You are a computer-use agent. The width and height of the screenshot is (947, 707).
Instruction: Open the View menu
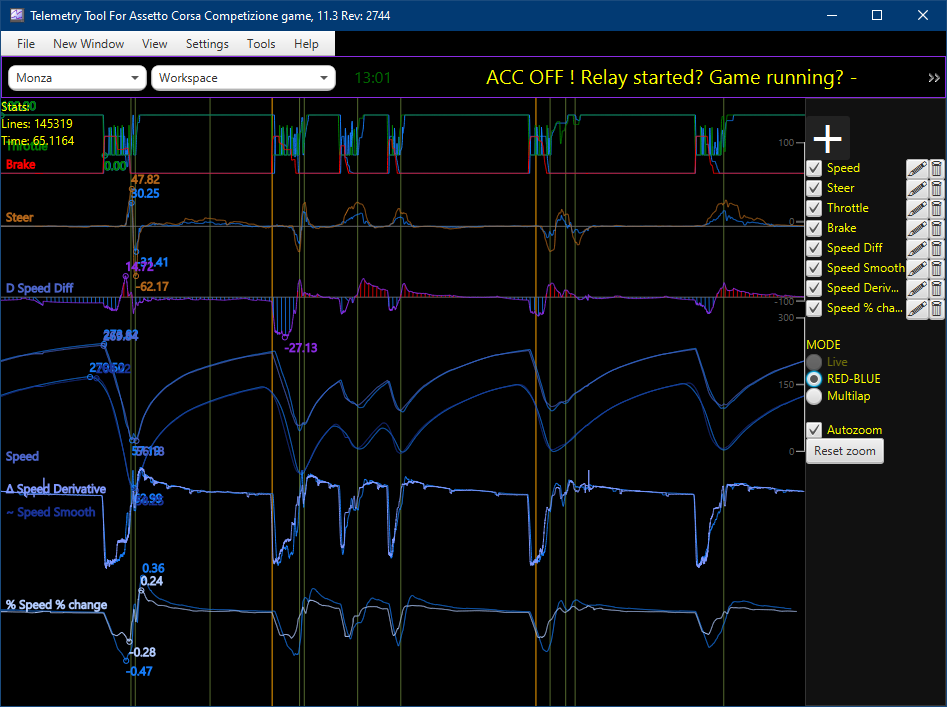coord(155,43)
